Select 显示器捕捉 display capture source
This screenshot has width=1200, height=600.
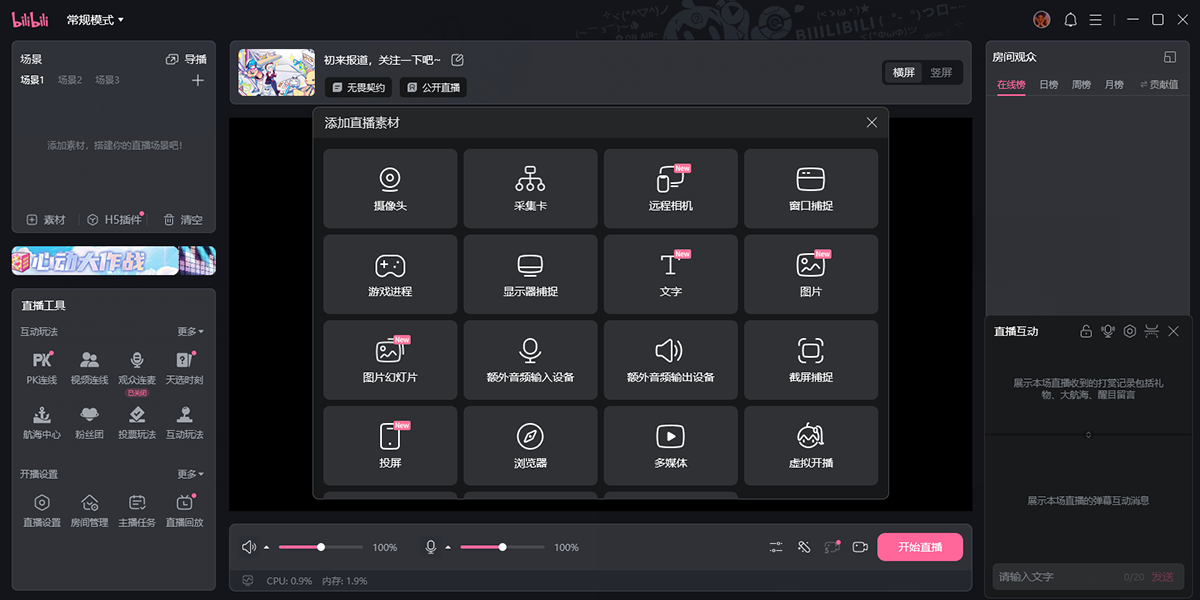[530, 274]
